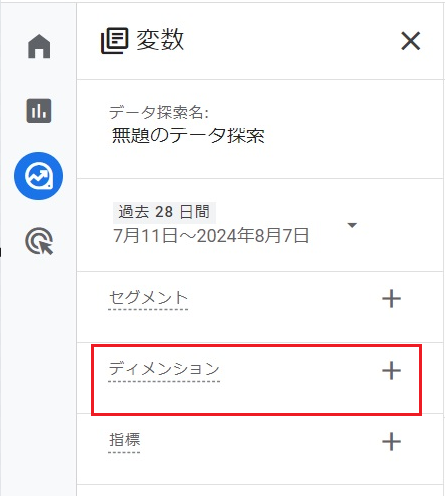Image resolution: width=445 pixels, height=496 pixels.
Task: Open the Reports bar chart icon
Action: pyautogui.click(x=39, y=111)
